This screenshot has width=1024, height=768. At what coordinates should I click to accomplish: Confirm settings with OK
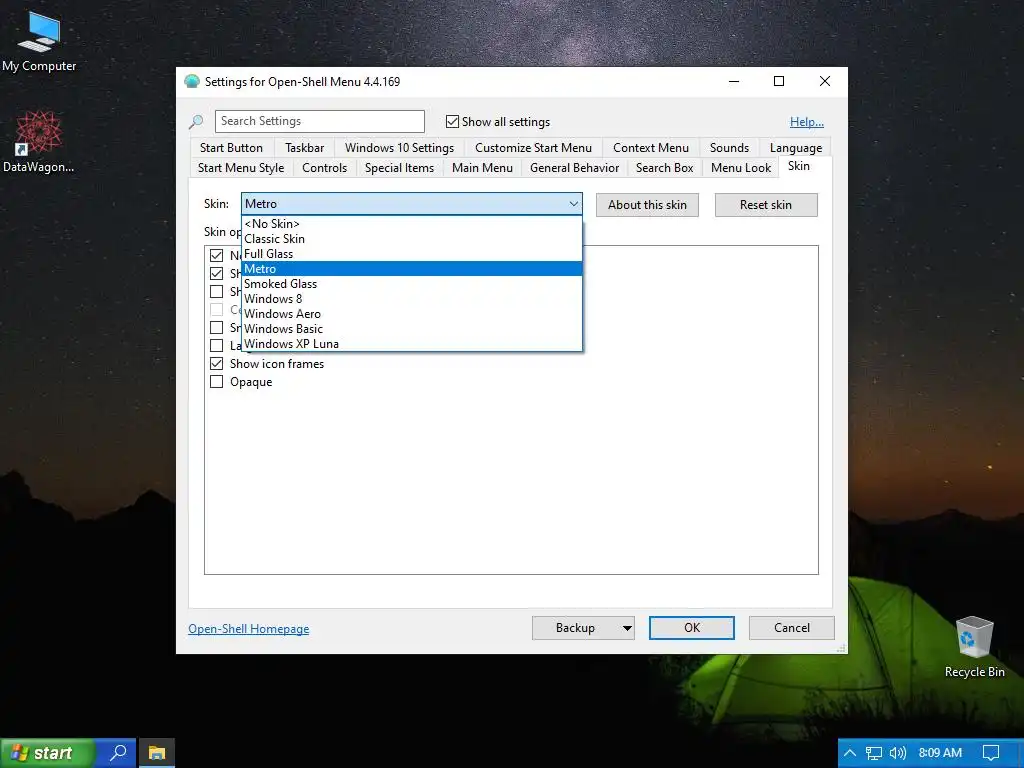coord(692,628)
